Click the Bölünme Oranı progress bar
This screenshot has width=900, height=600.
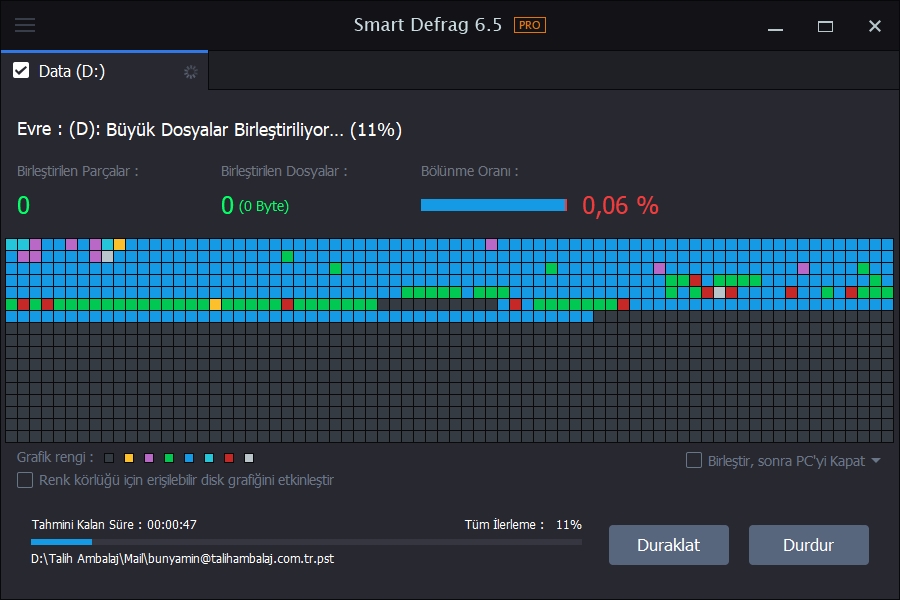(x=494, y=204)
